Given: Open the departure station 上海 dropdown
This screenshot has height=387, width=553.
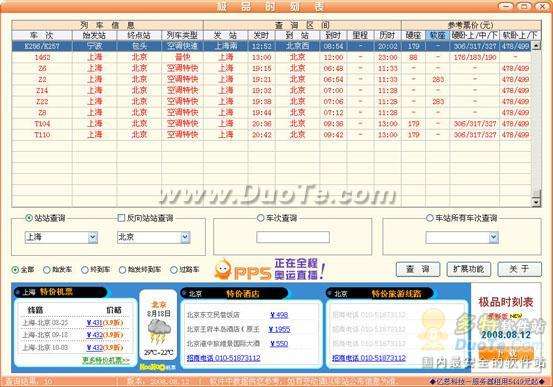Looking at the screenshot, I should (x=93, y=237).
